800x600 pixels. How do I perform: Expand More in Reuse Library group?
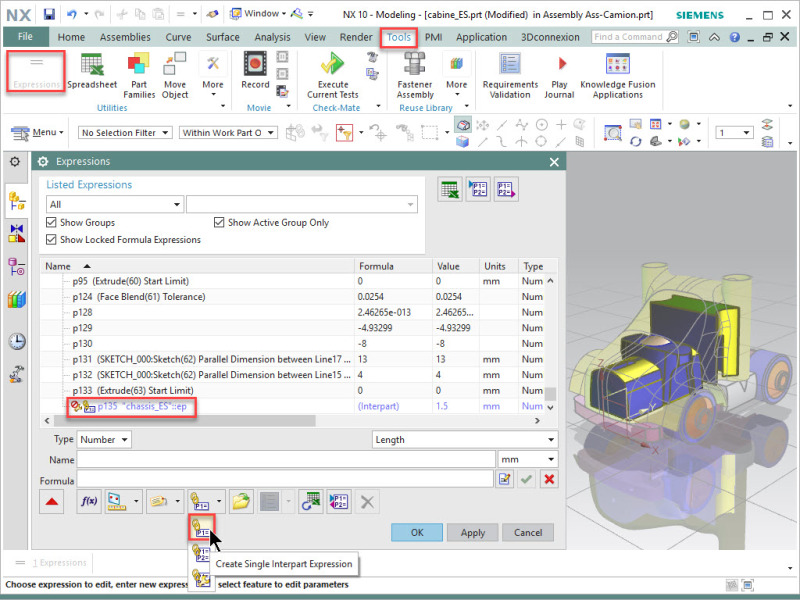[457, 77]
